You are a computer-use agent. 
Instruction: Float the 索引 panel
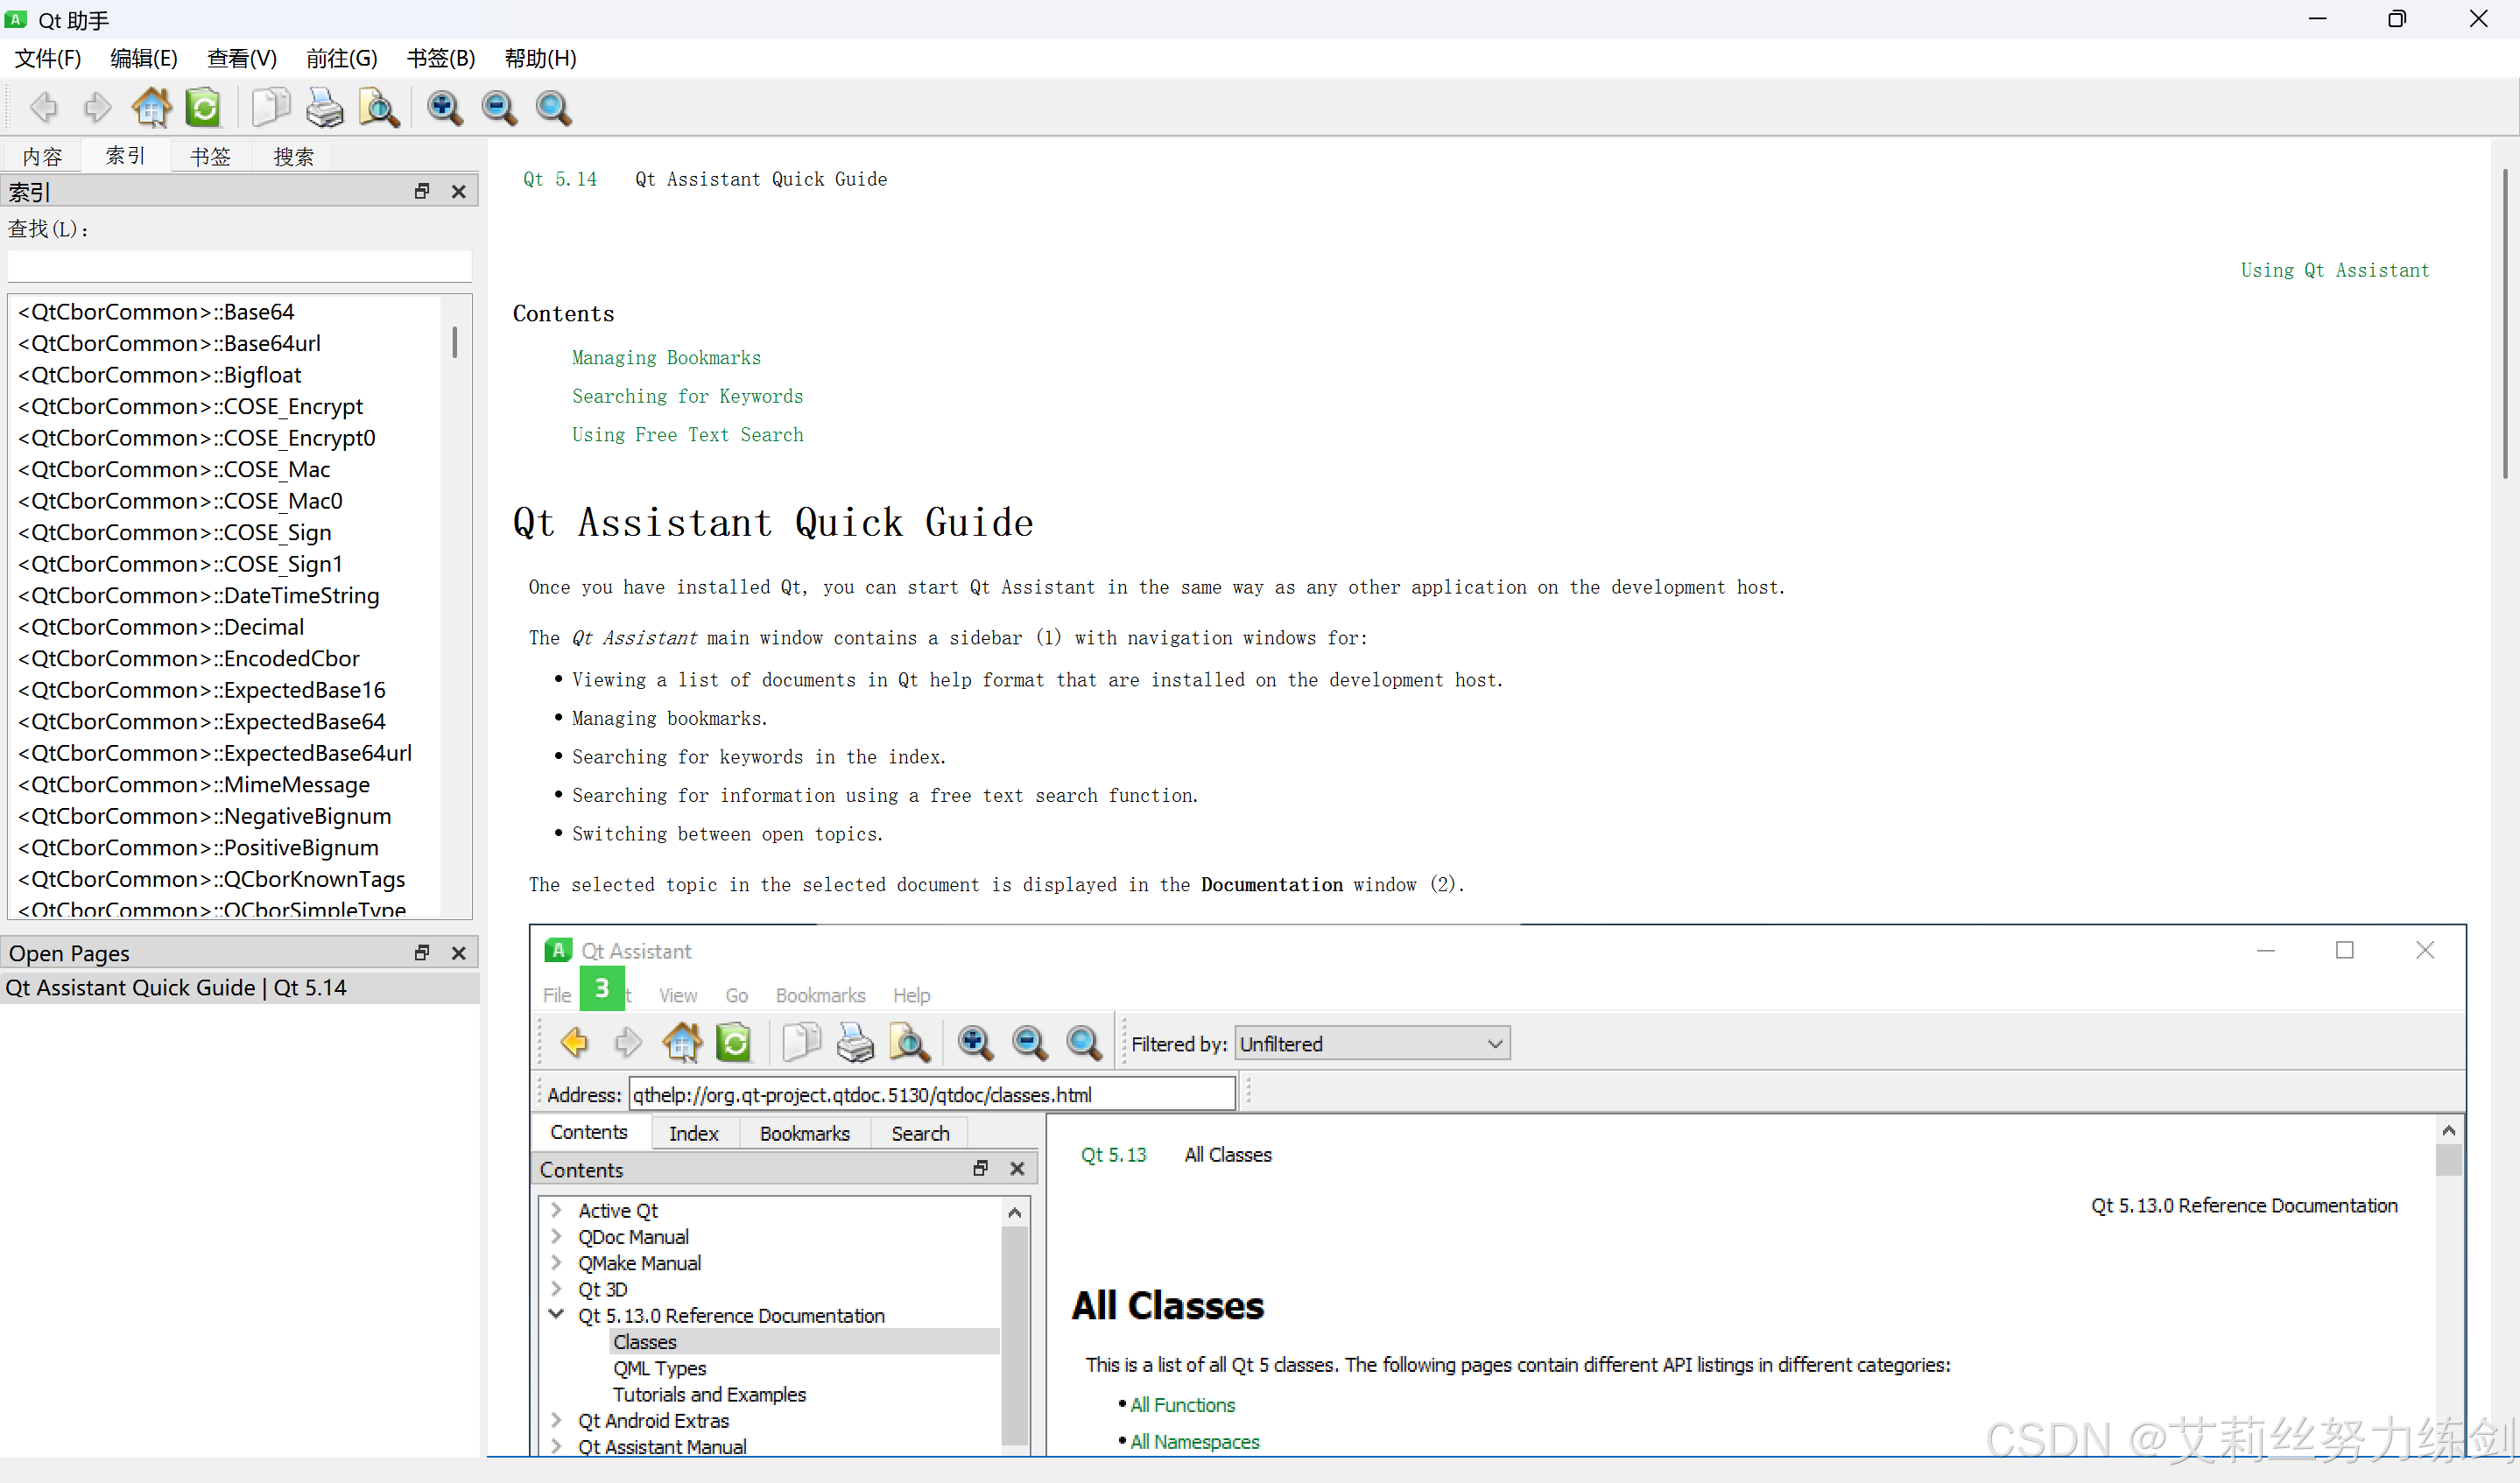click(x=422, y=191)
